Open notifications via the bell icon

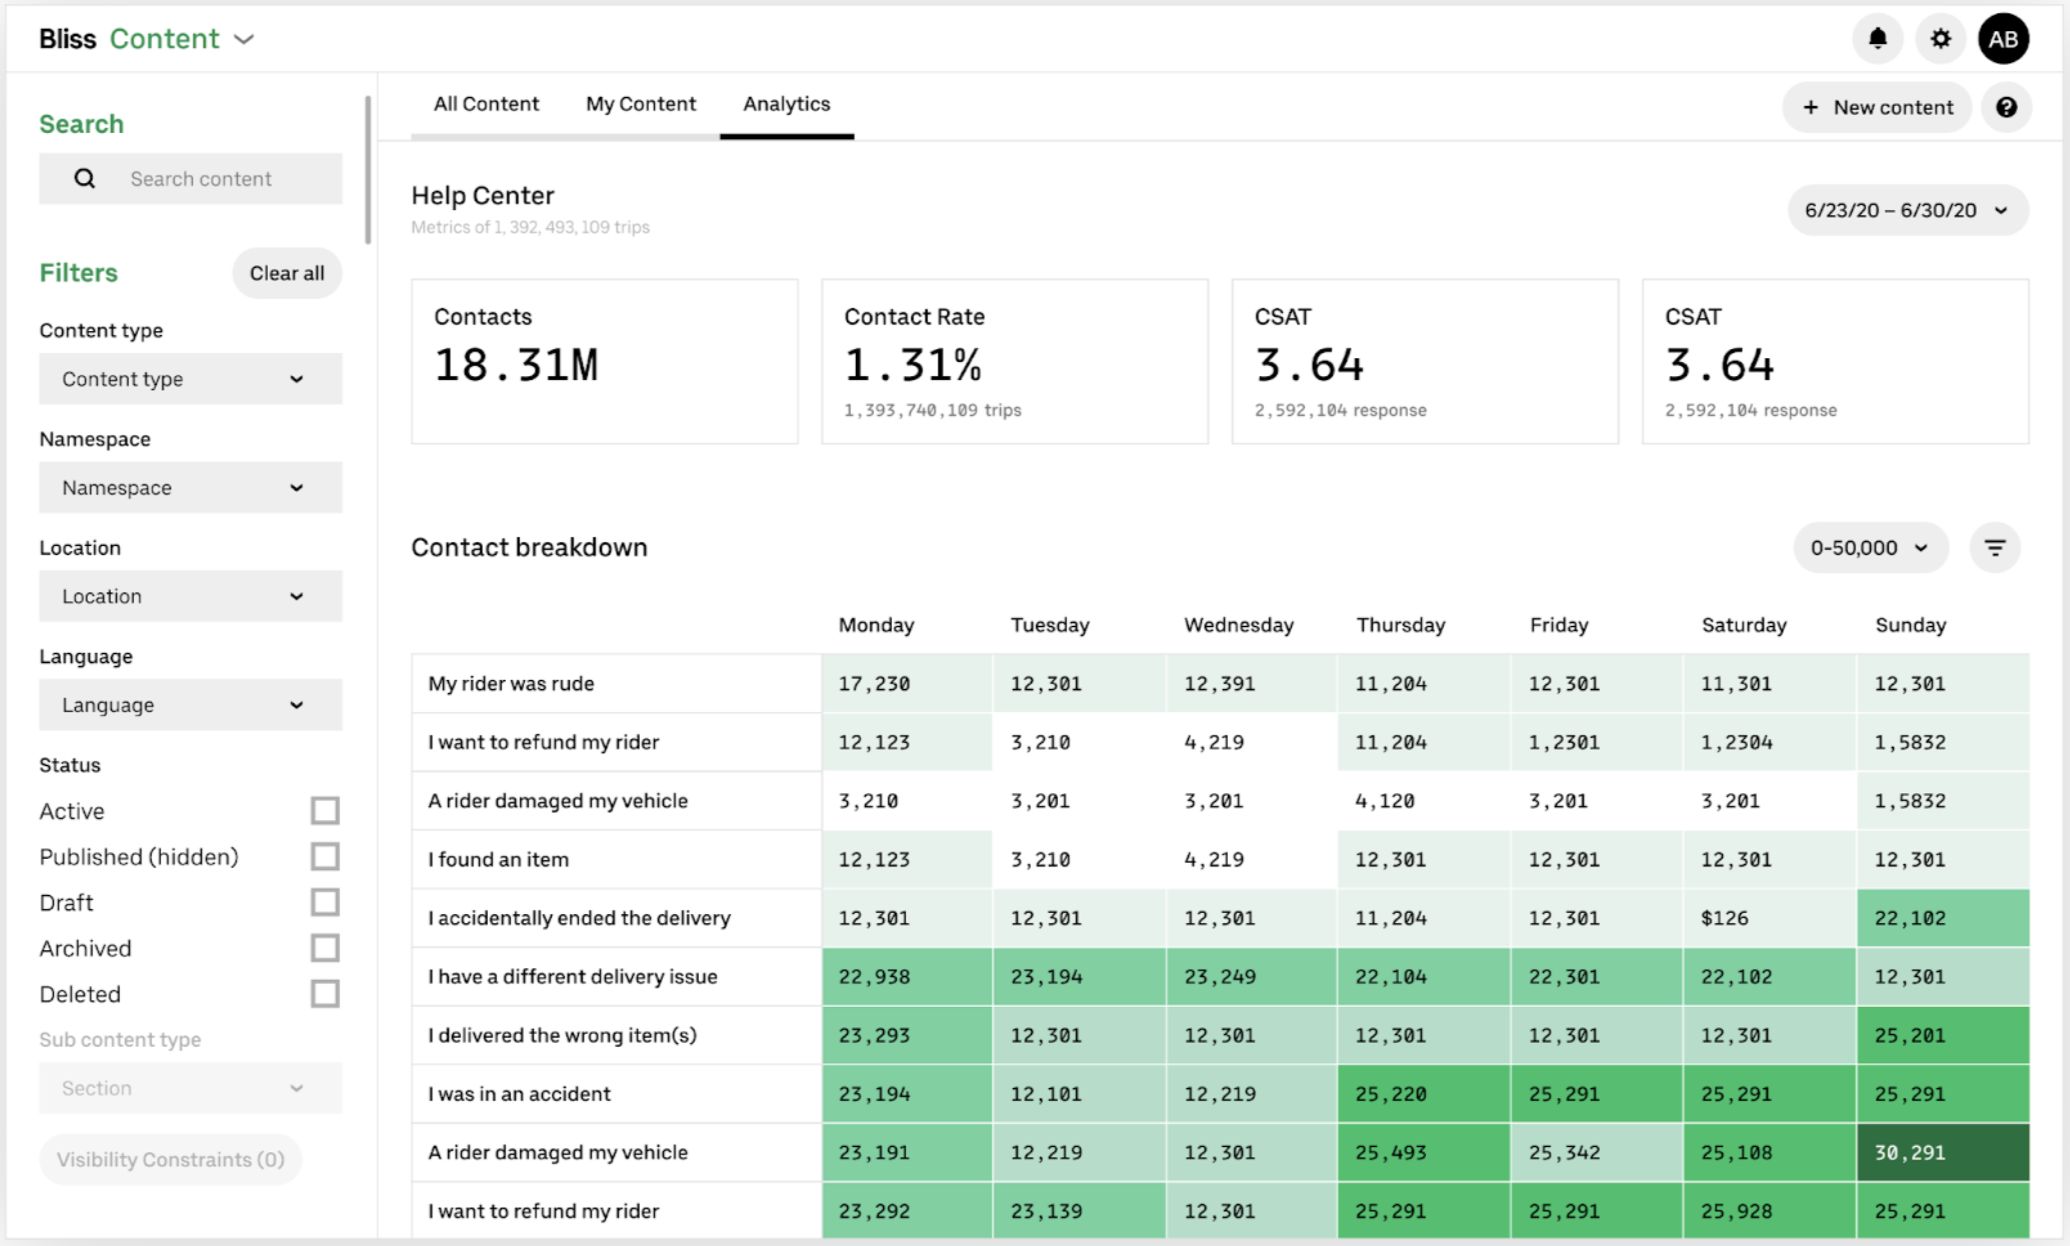tap(1878, 38)
